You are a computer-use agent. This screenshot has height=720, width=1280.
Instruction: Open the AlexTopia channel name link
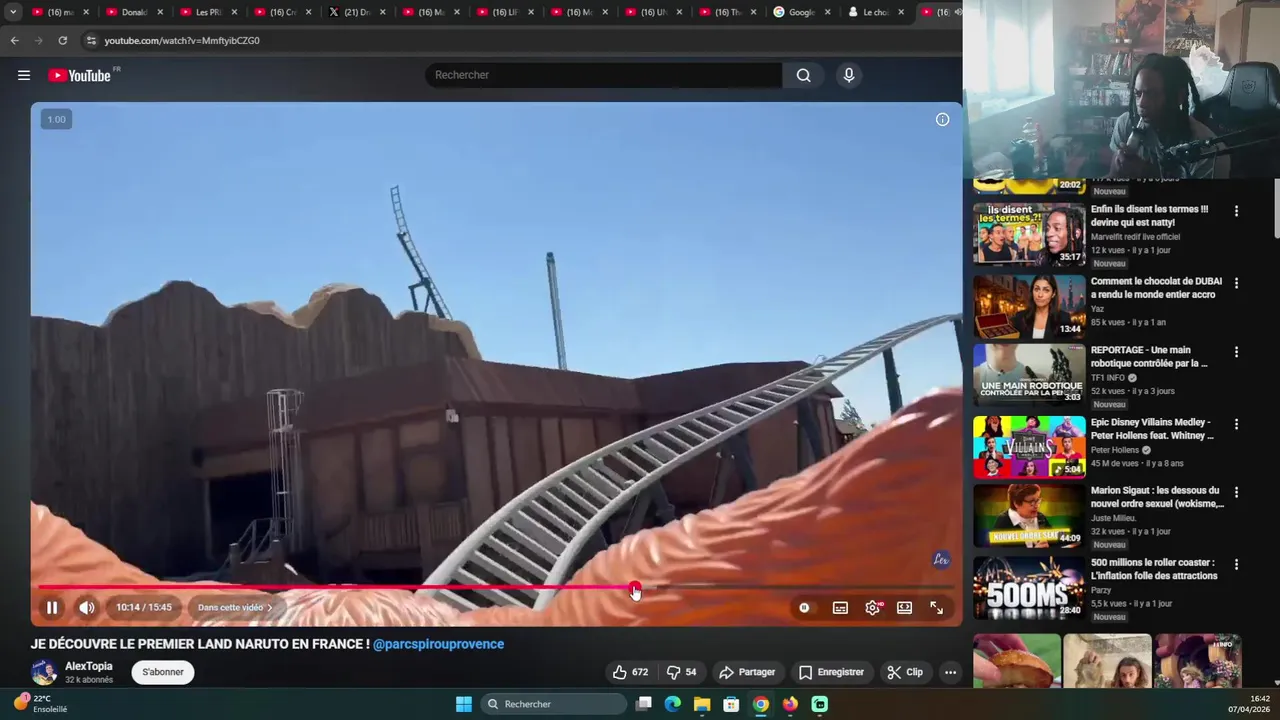(89, 666)
